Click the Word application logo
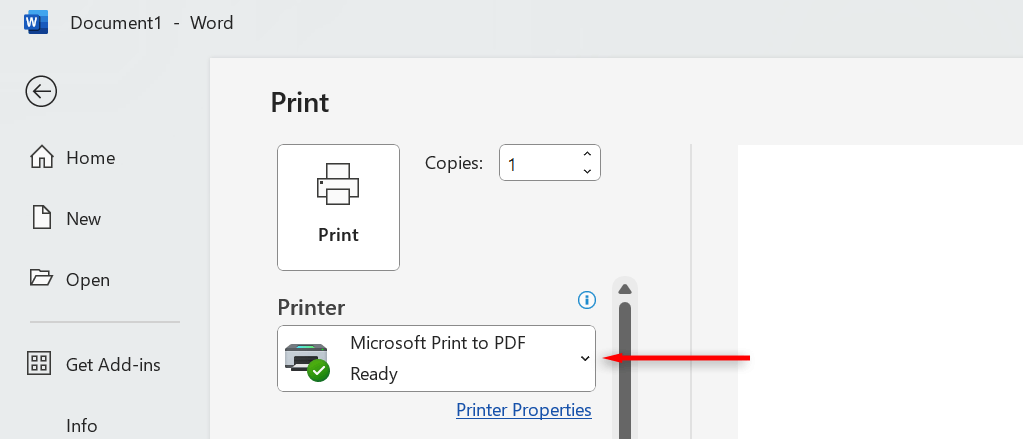This screenshot has height=439, width=1023. 36,22
